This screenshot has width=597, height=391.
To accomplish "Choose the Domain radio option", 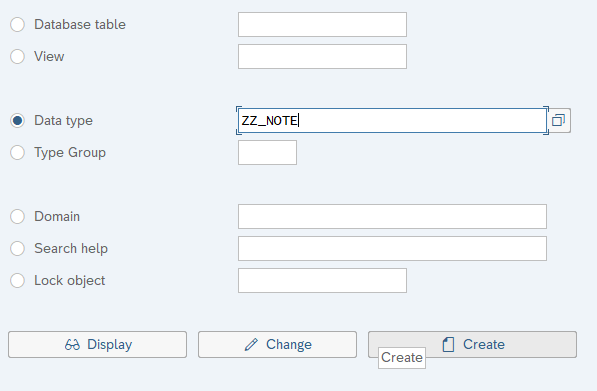I will coord(18,216).
